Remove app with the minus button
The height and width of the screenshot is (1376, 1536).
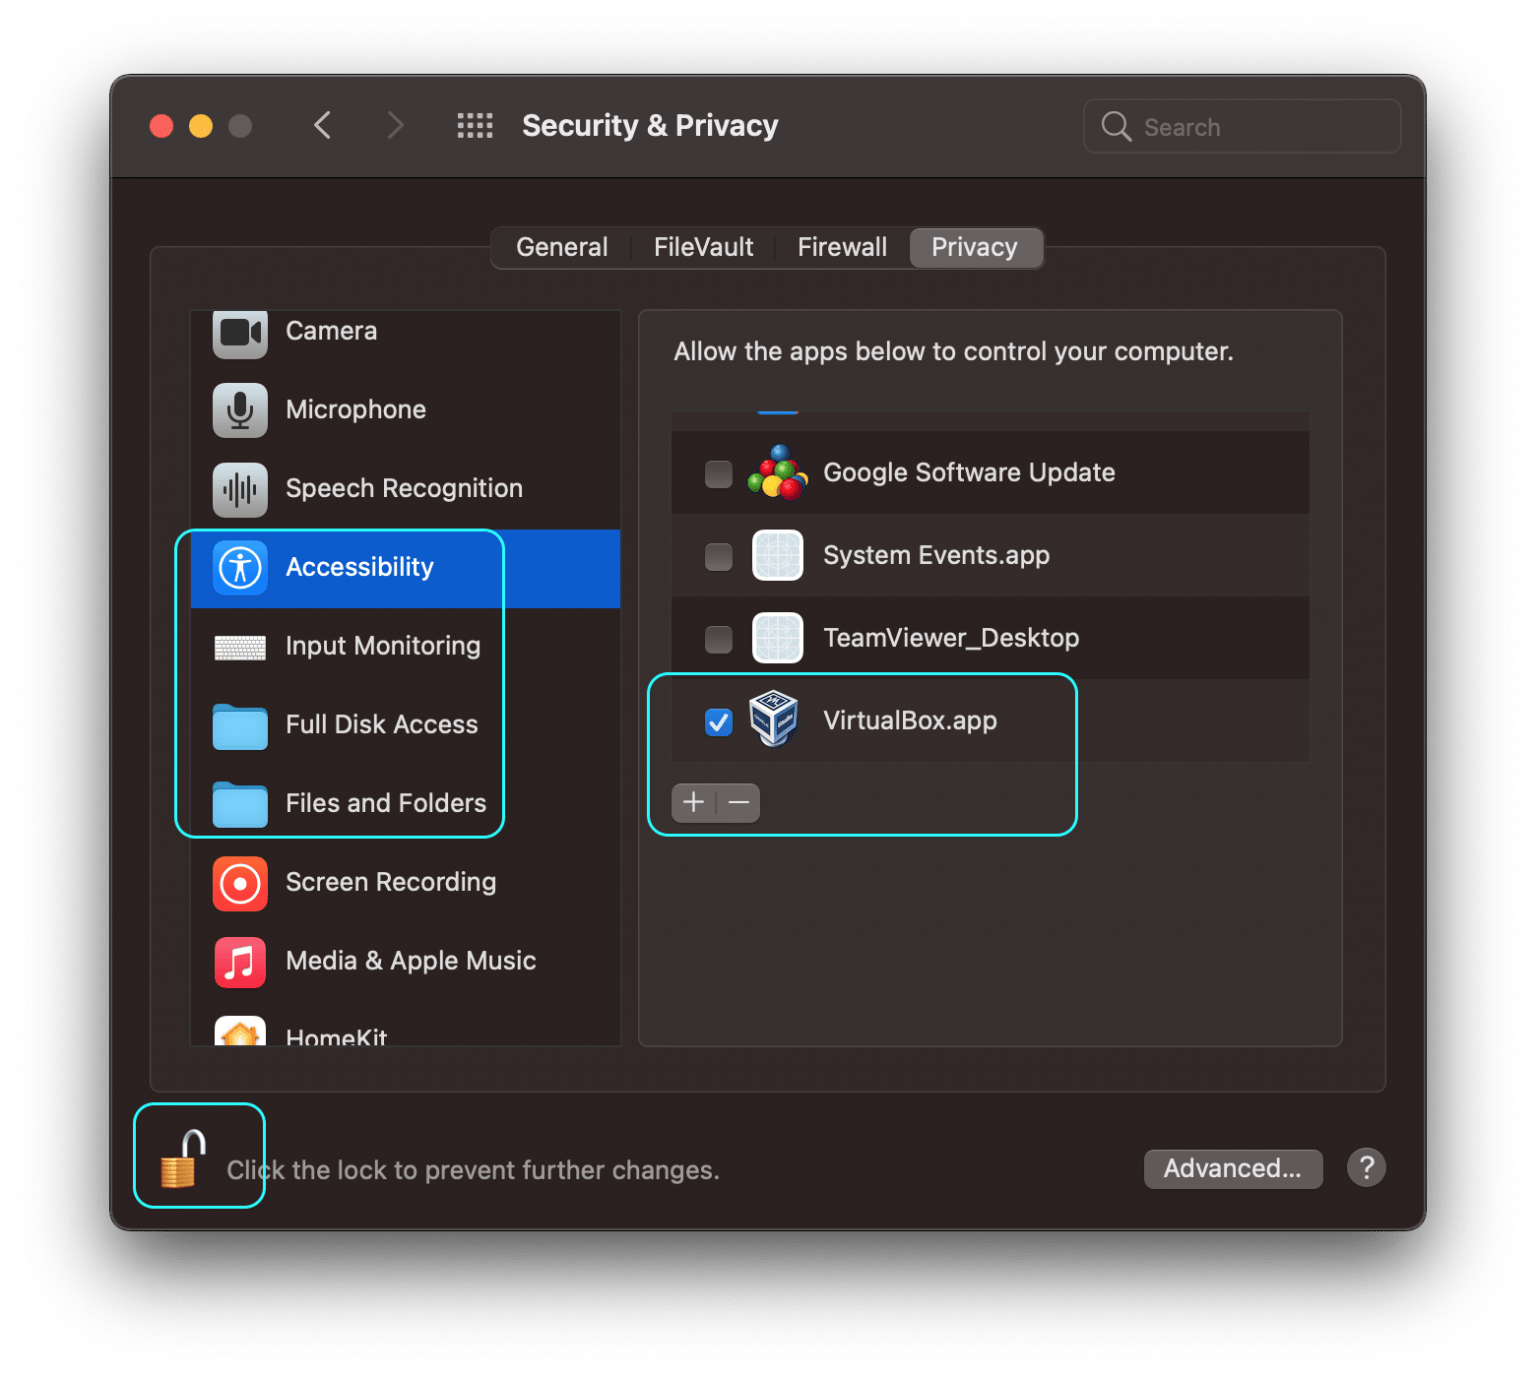tap(739, 802)
